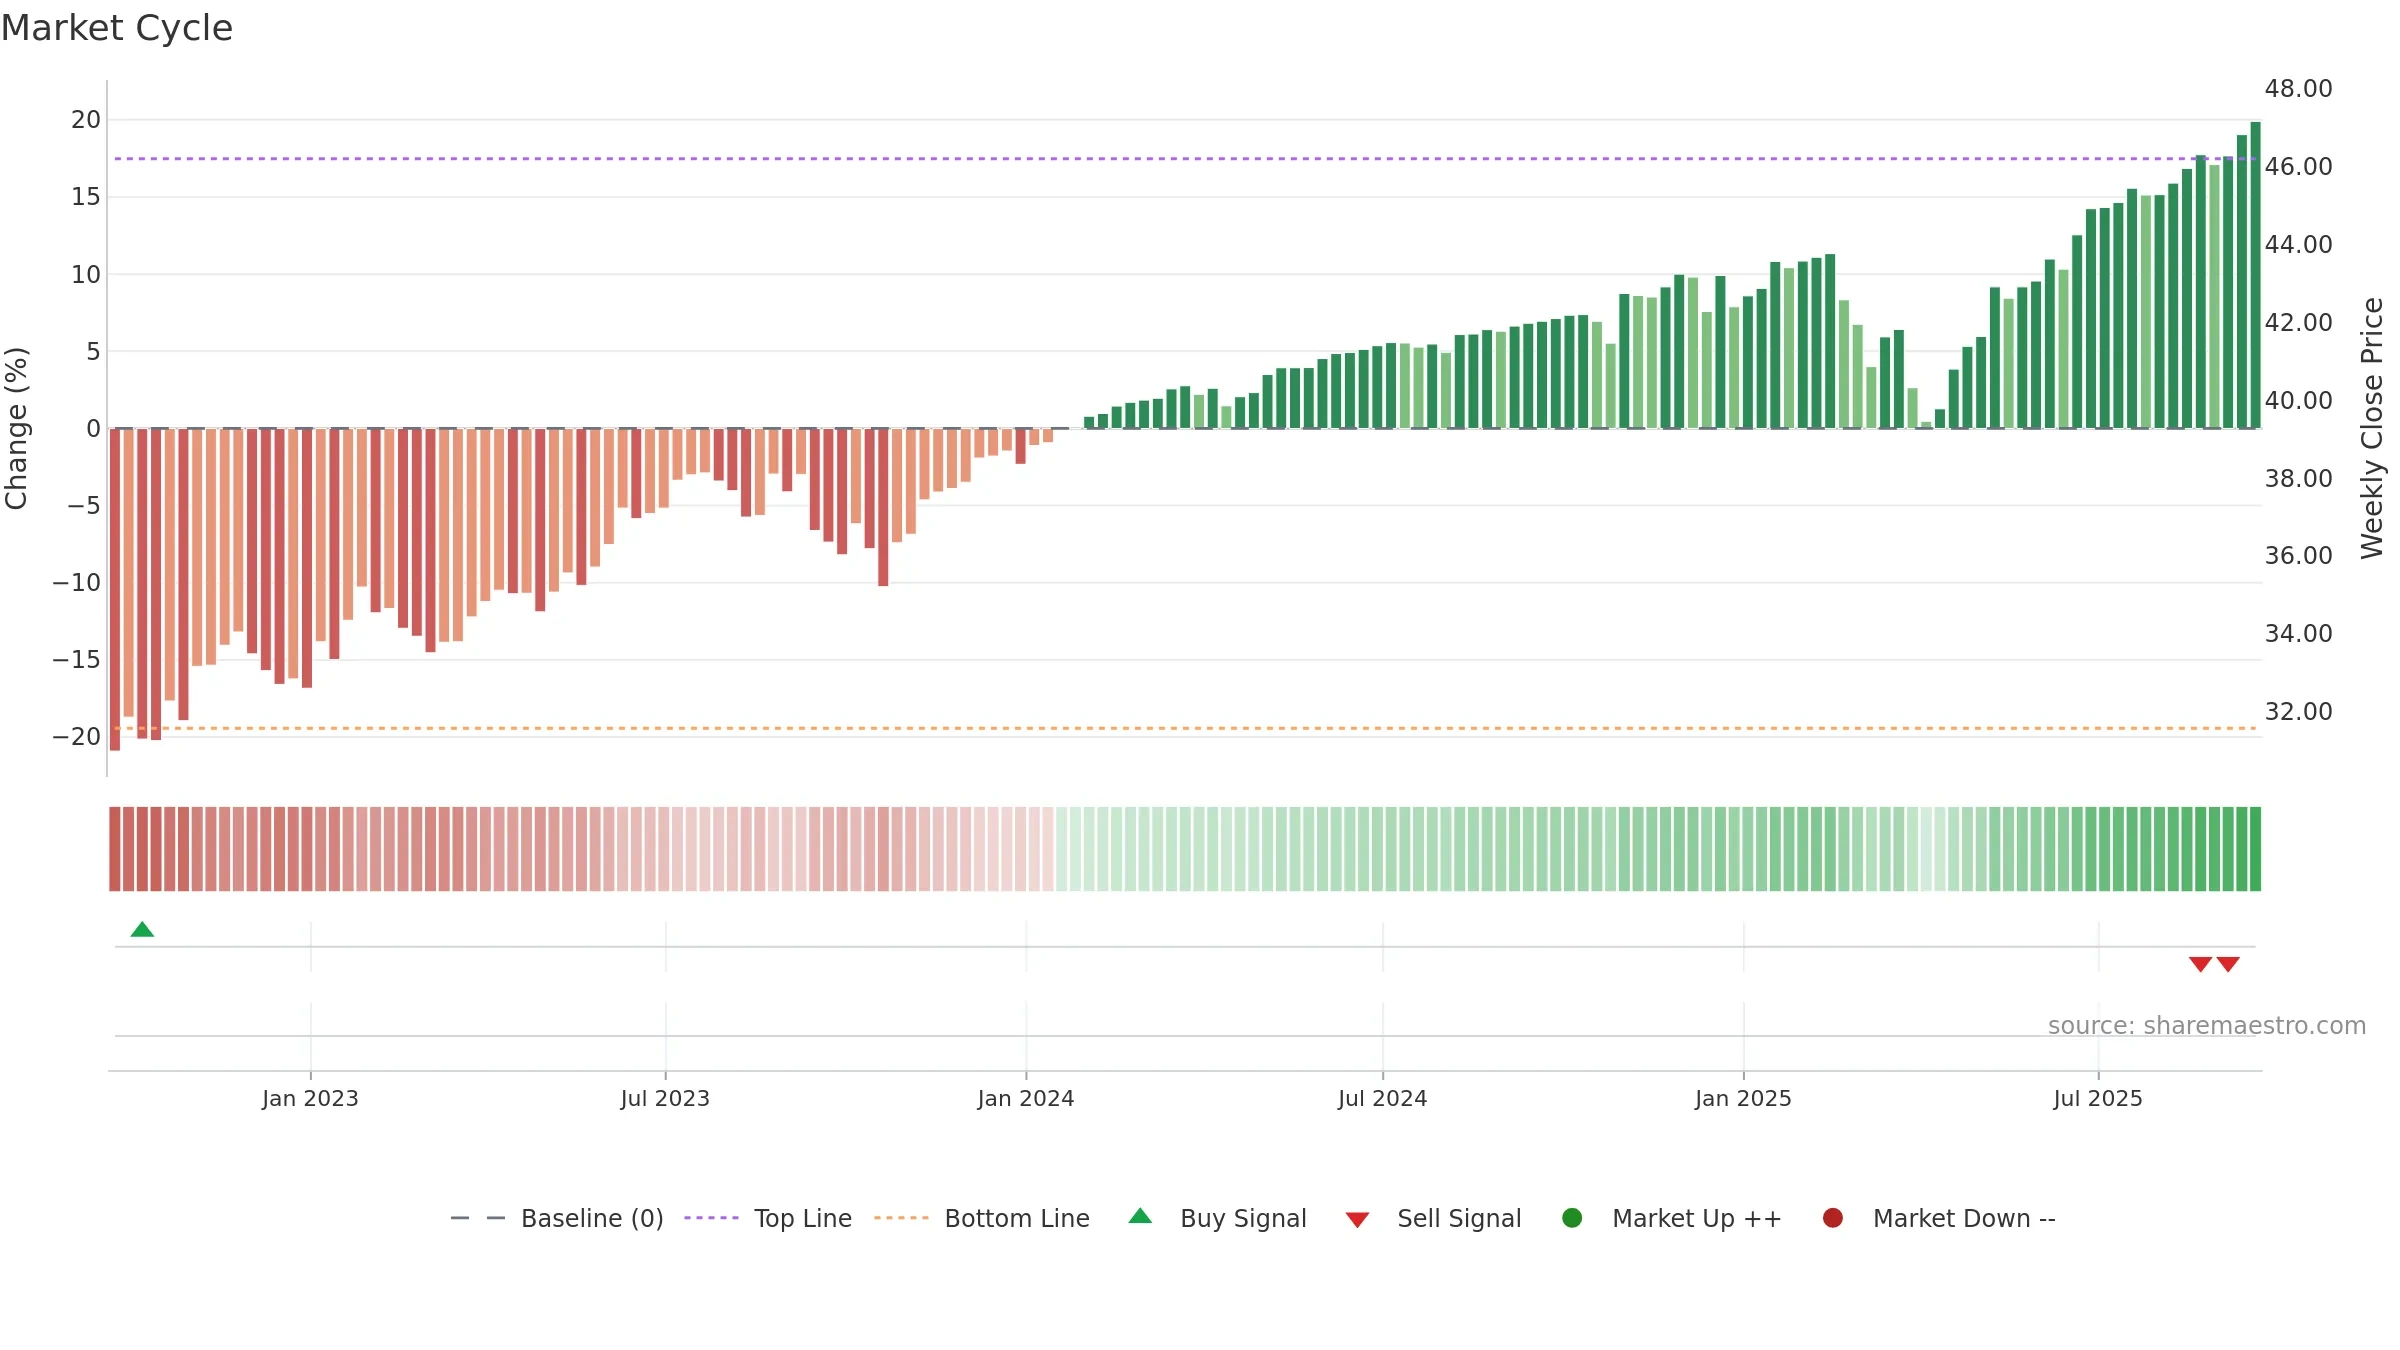Viewport: 2400px width, 1350px height.
Task: Click the 46.00 price axis label
Action: (2298, 167)
